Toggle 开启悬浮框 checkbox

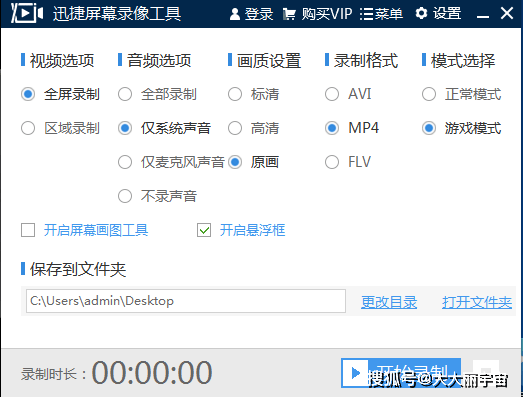point(204,230)
